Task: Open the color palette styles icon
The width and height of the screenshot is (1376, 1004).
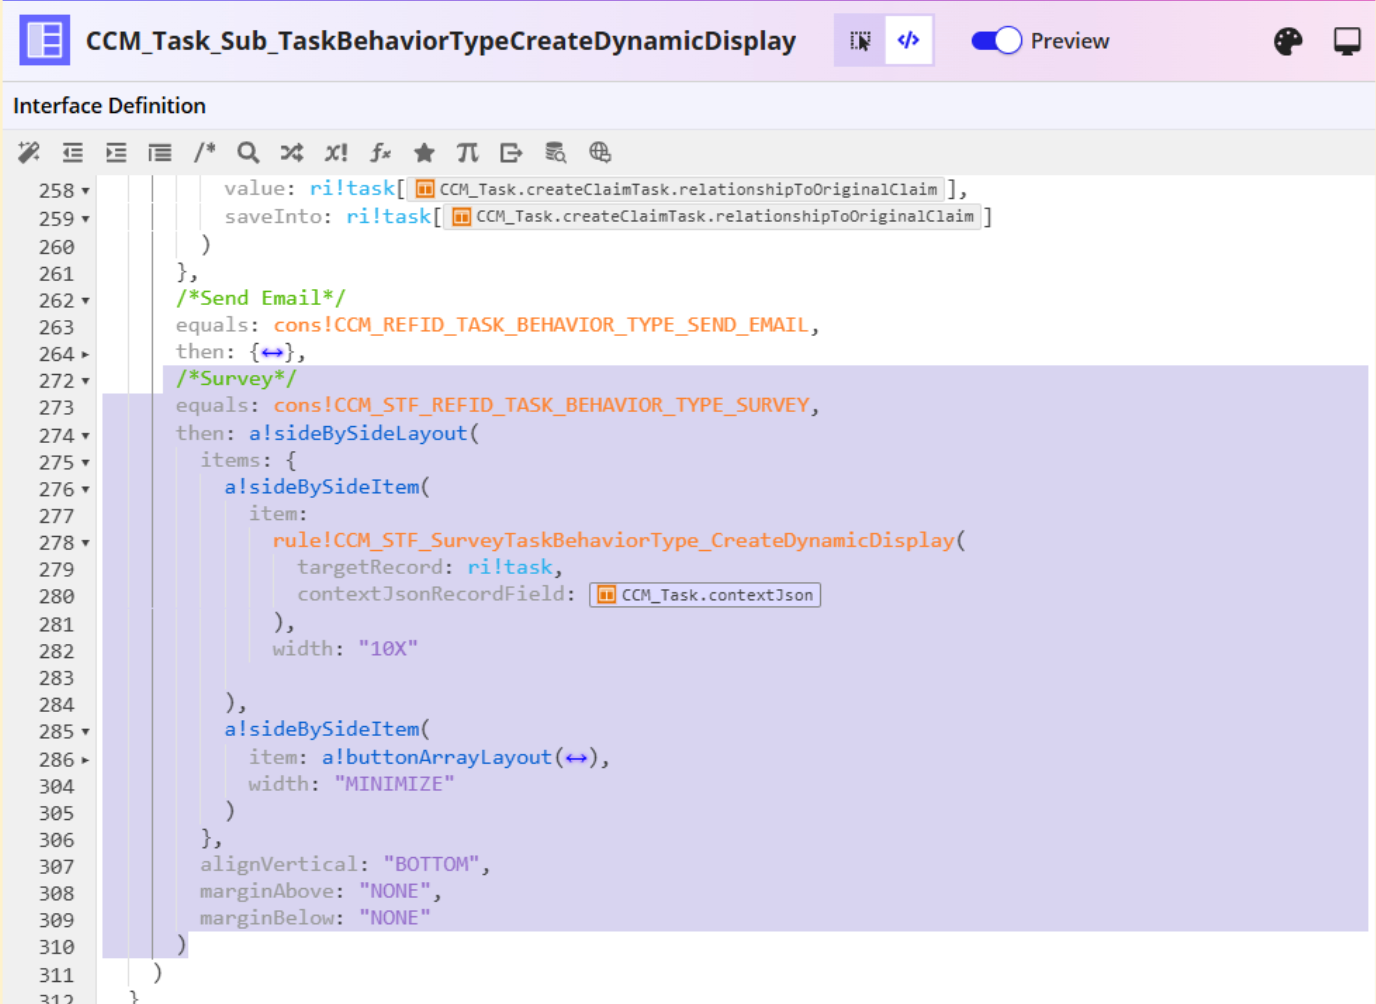Action: point(1288,41)
